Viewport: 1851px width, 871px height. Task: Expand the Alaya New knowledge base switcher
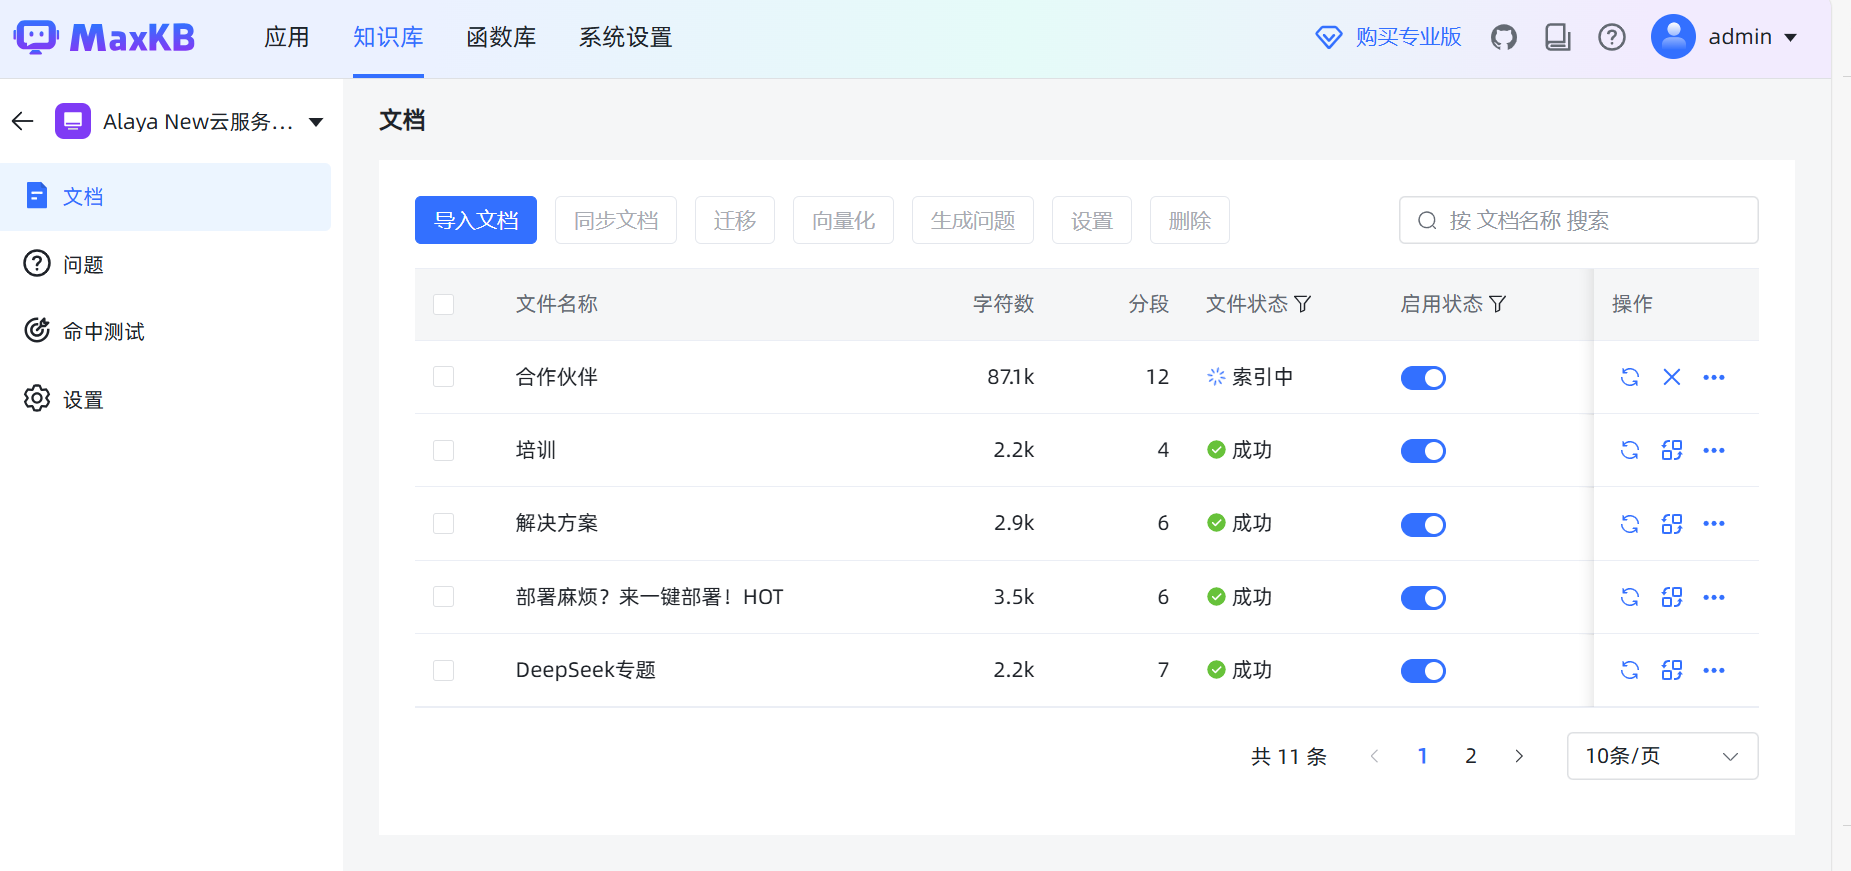pos(316,122)
